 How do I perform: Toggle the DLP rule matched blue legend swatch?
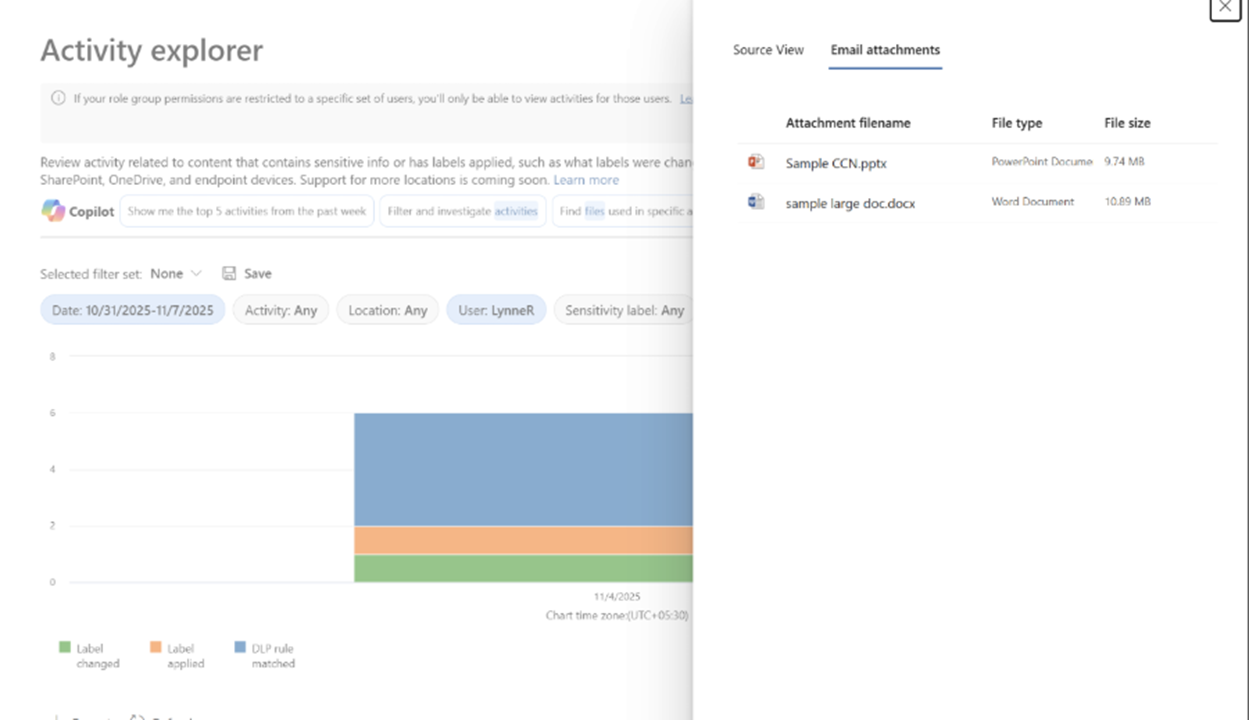coord(240,648)
